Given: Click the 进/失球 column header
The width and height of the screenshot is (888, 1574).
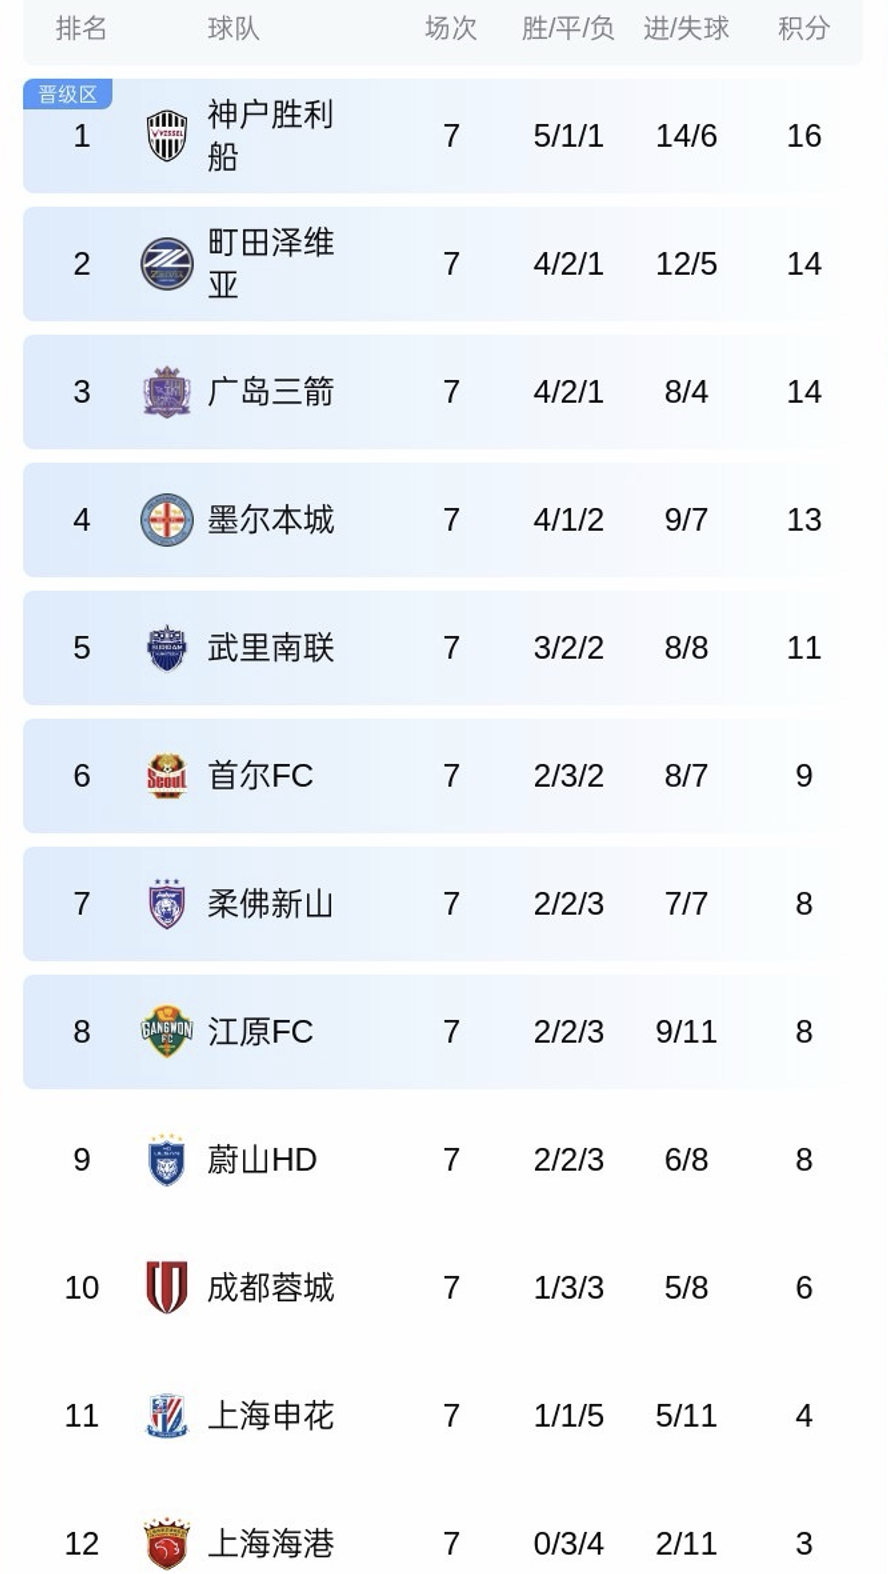Looking at the screenshot, I should click(x=686, y=28).
